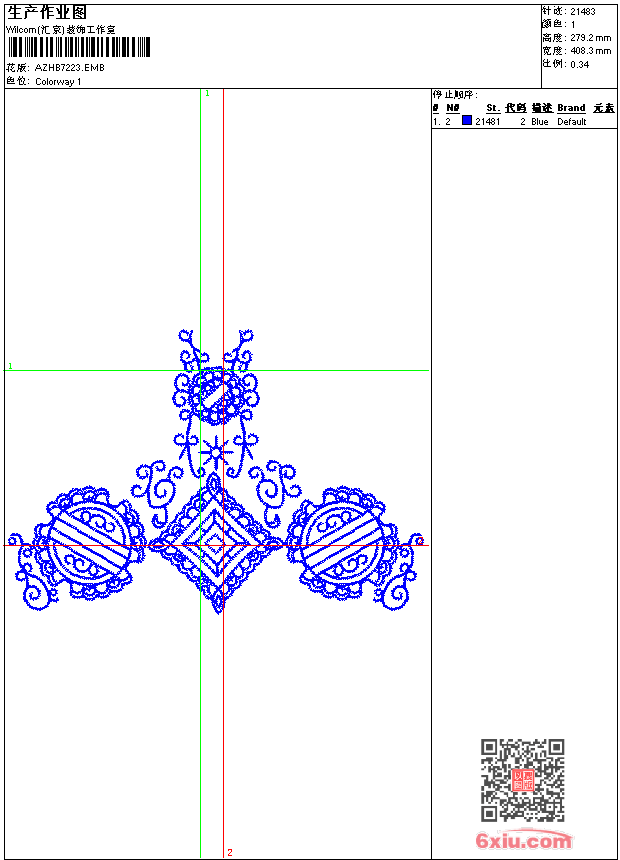Click the St. column header
The image size is (620, 860).
click(x=492, y=108)
